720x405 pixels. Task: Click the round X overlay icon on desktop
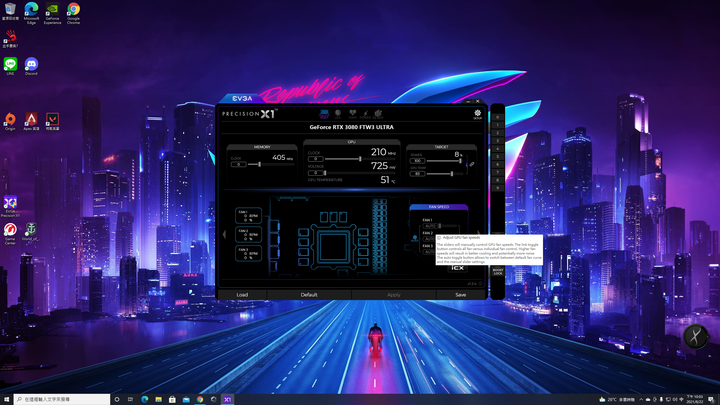point(695,337)
